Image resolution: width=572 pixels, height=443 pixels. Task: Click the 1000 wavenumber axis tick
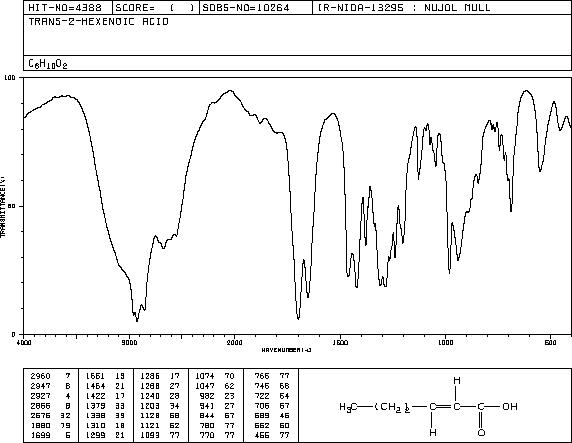click(x=445, y=342)
